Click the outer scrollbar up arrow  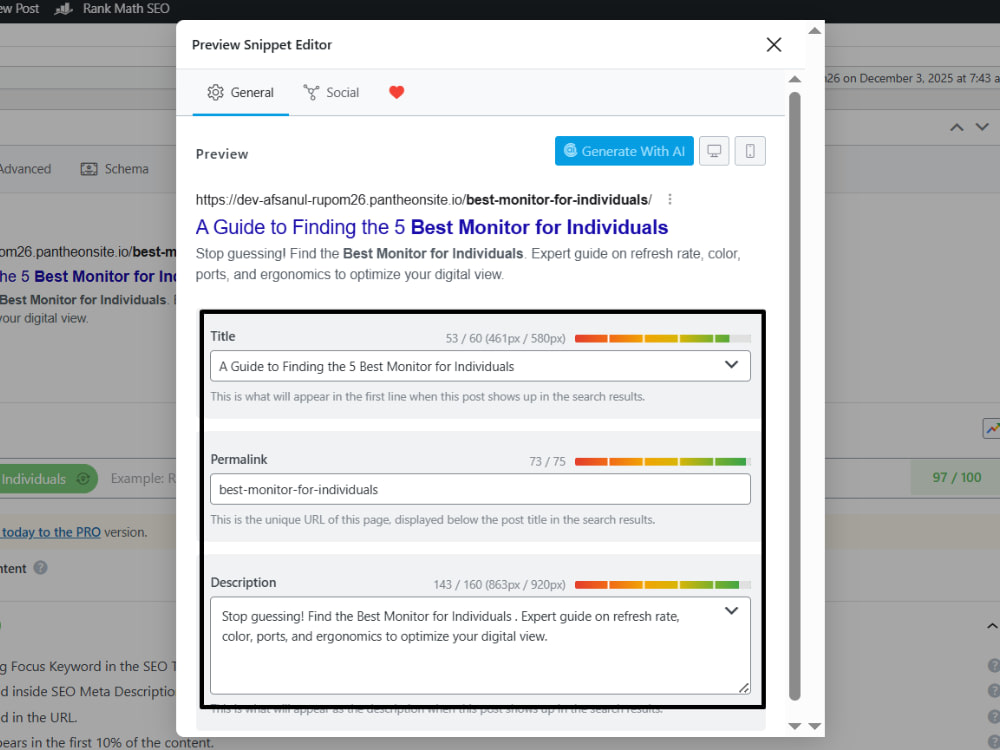click(x=814, y=31)
